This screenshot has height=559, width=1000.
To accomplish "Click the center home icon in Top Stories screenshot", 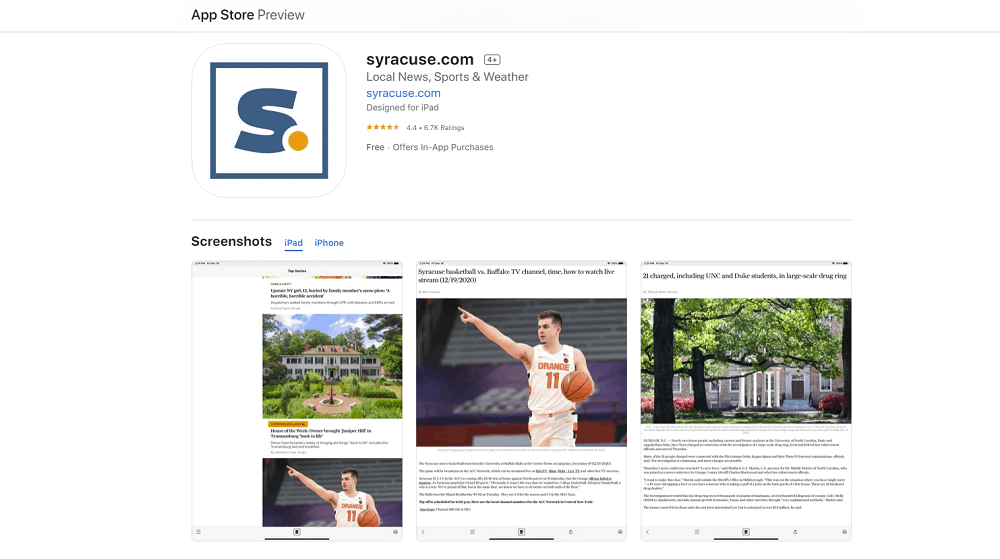I will coord(297,532).
